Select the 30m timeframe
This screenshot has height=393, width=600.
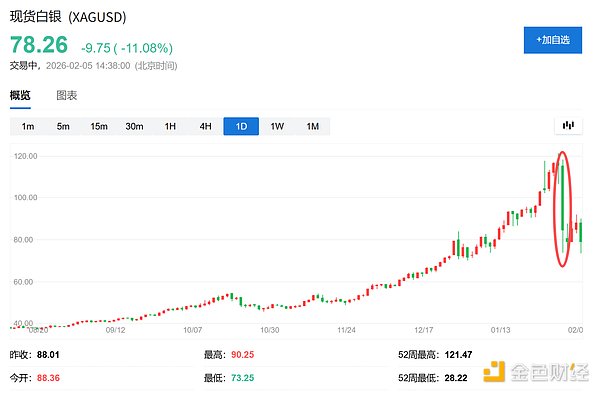point(134,126)
